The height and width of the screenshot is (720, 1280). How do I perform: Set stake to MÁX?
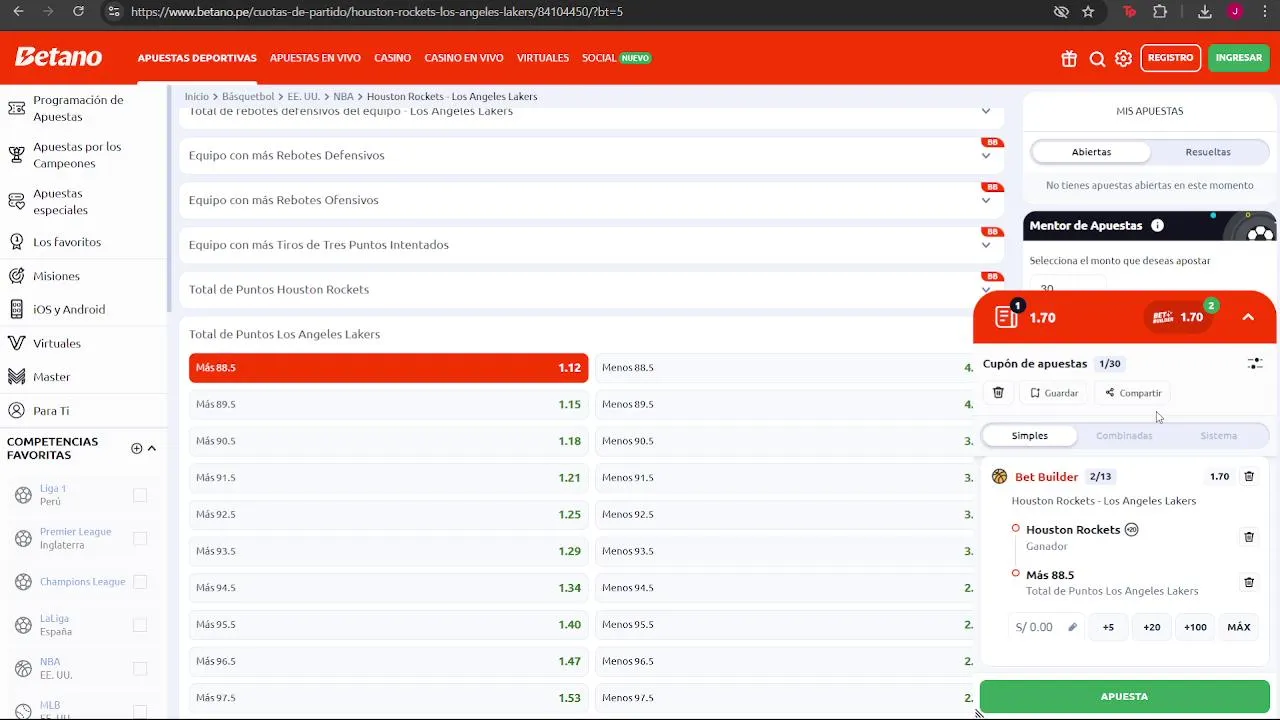point(1239,628)
